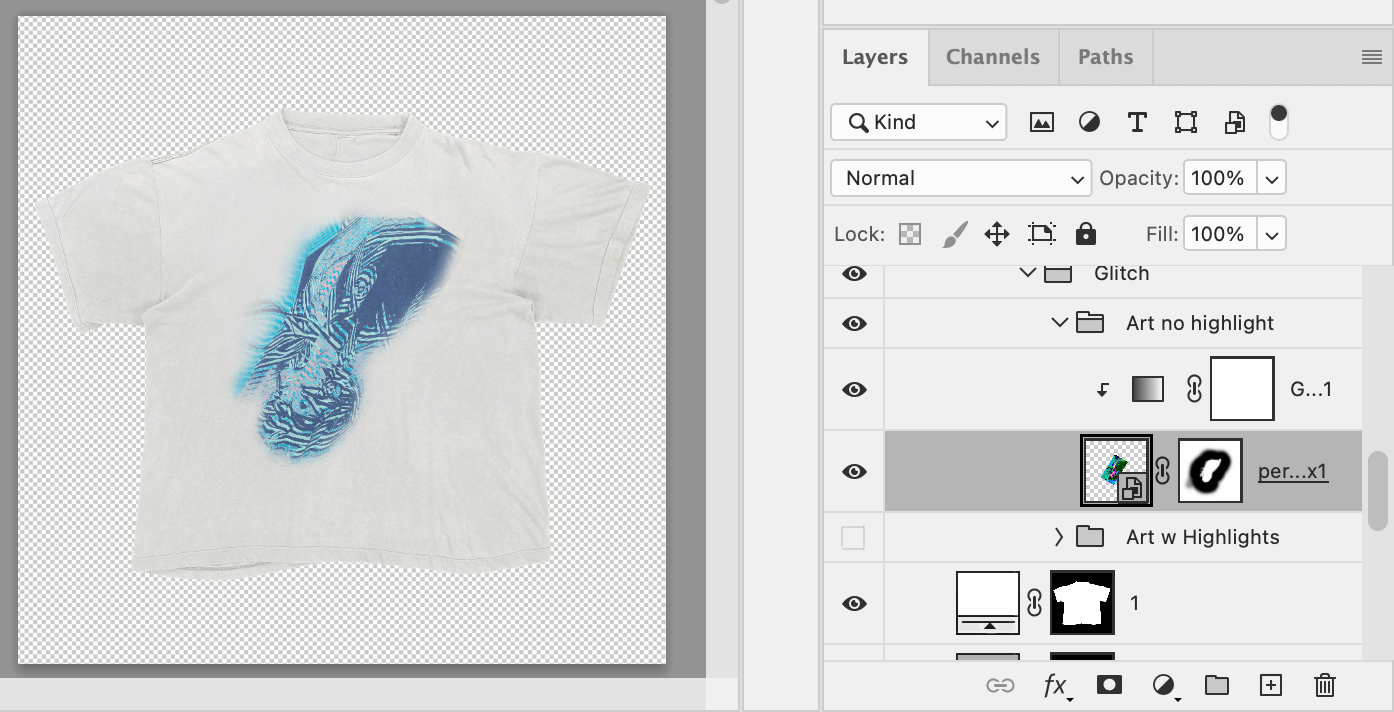The height and width of the screenshot is (712, 1394).
Task: Filter for smart object layers icon
Action: tap(1235, 122)
